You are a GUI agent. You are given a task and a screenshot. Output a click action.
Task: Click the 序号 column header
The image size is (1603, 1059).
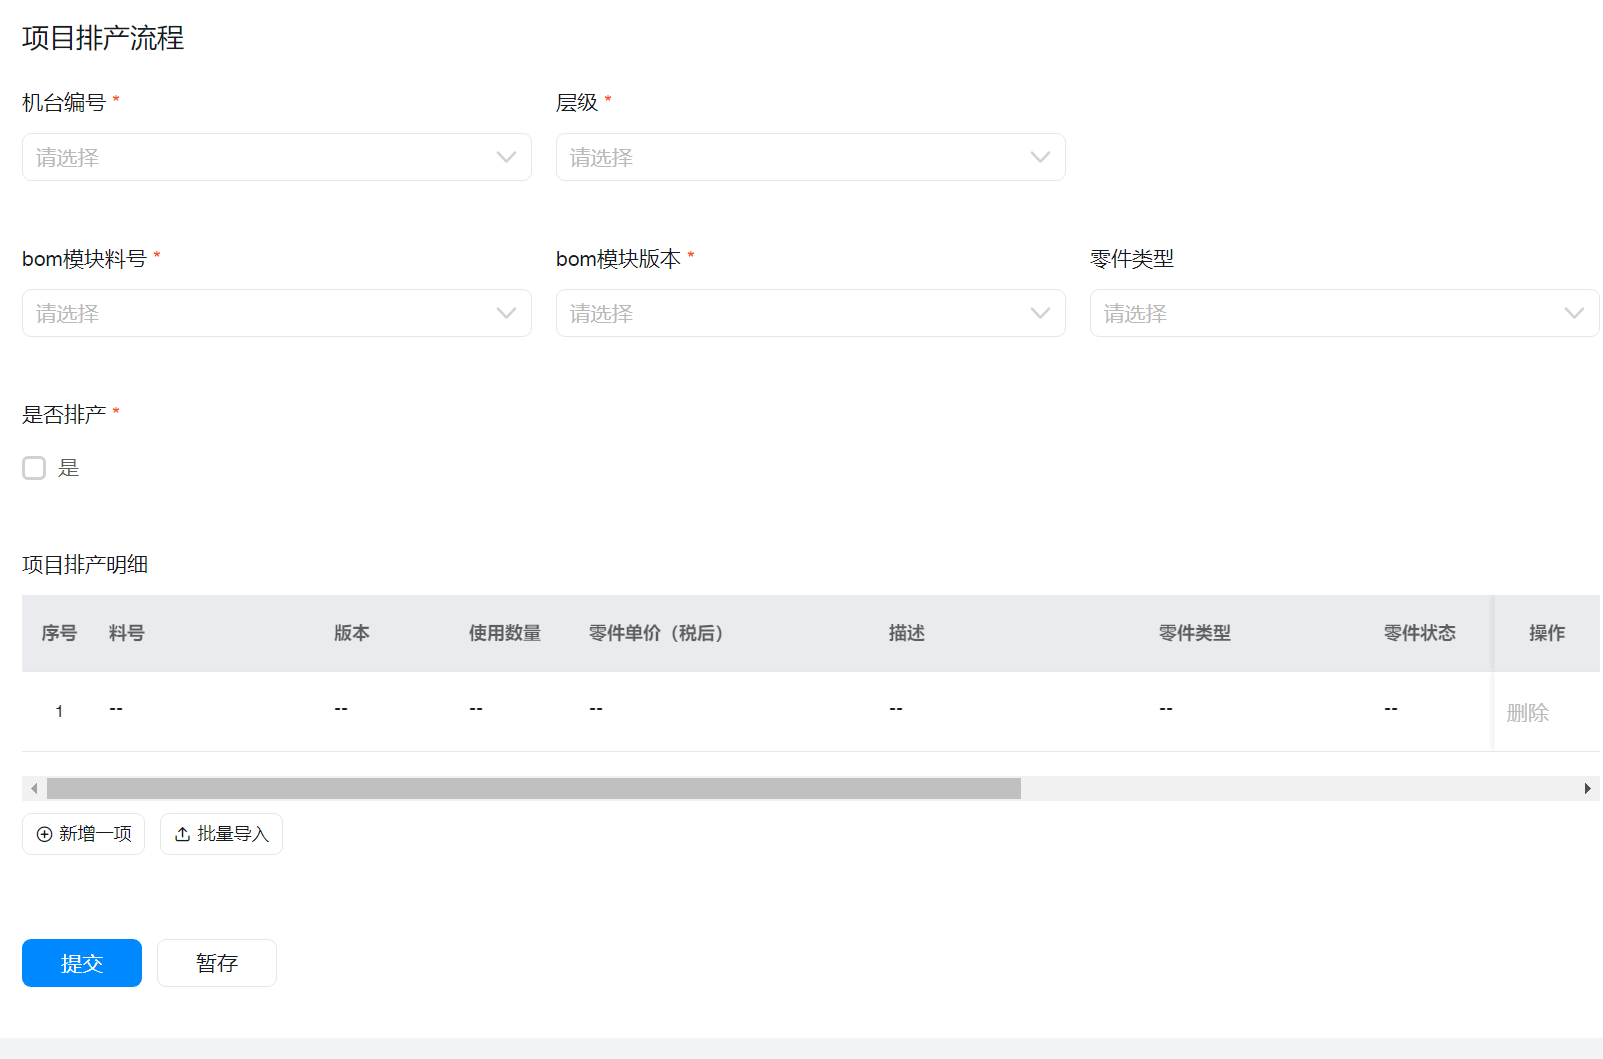point(59,633)
